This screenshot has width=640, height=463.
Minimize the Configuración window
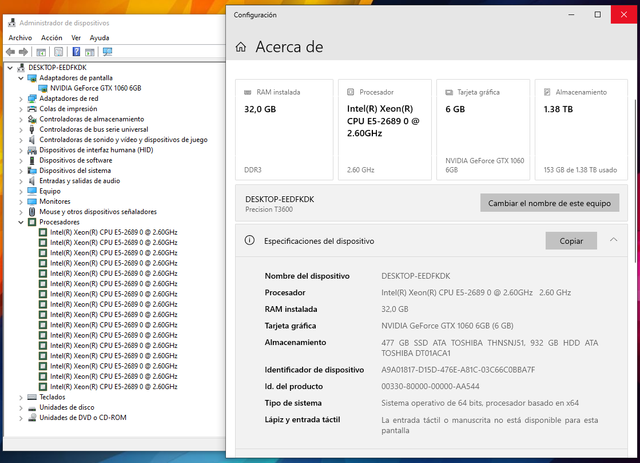(x=571, y=15)
